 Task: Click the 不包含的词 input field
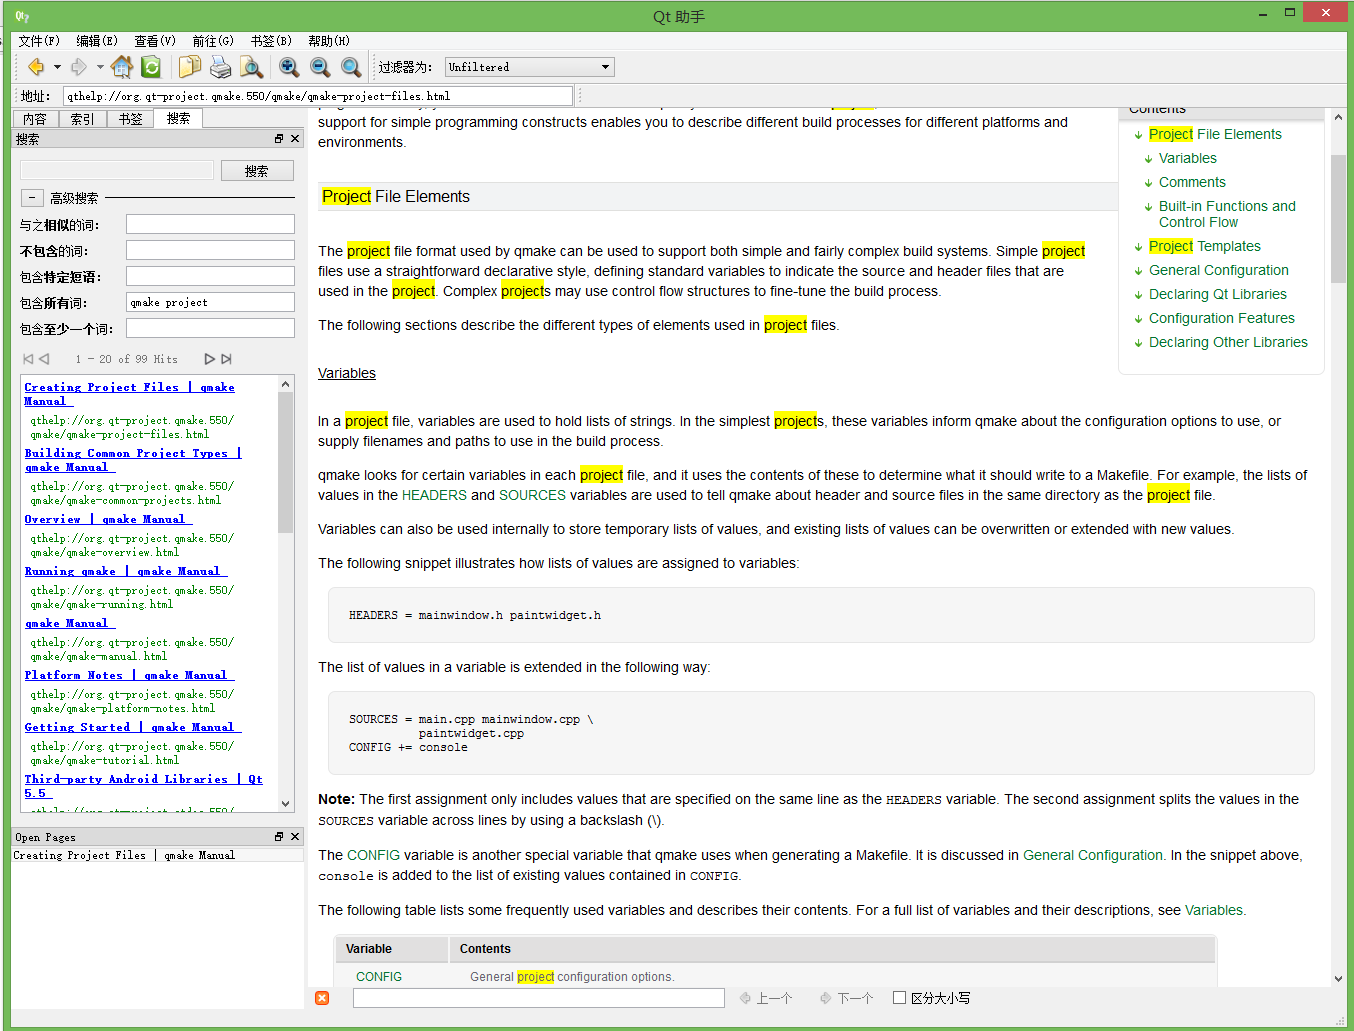(210, 250)
